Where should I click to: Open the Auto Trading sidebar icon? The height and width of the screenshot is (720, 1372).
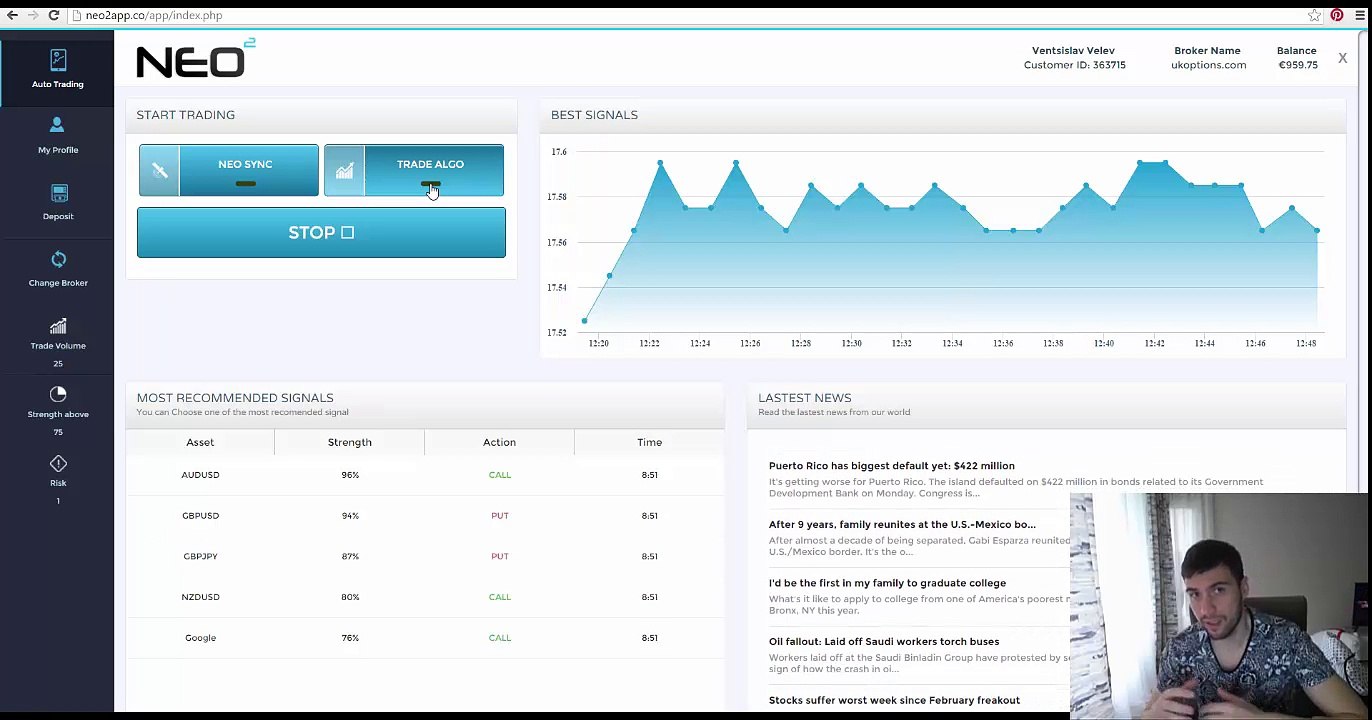click(x=58, y=60)
